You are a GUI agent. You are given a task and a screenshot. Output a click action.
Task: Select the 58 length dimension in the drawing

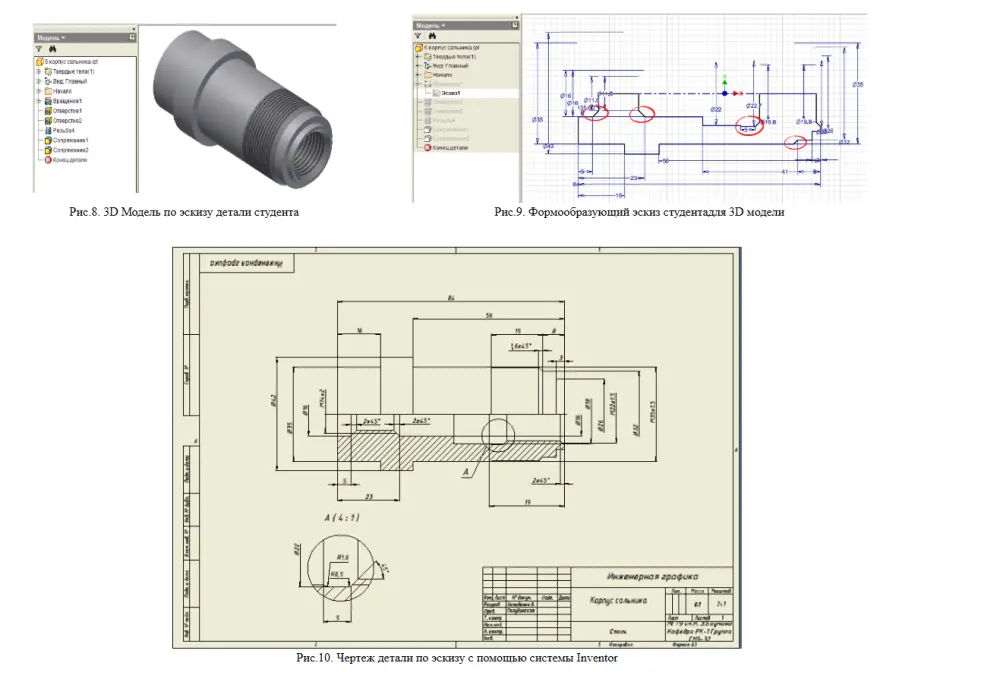click(489, 316)
